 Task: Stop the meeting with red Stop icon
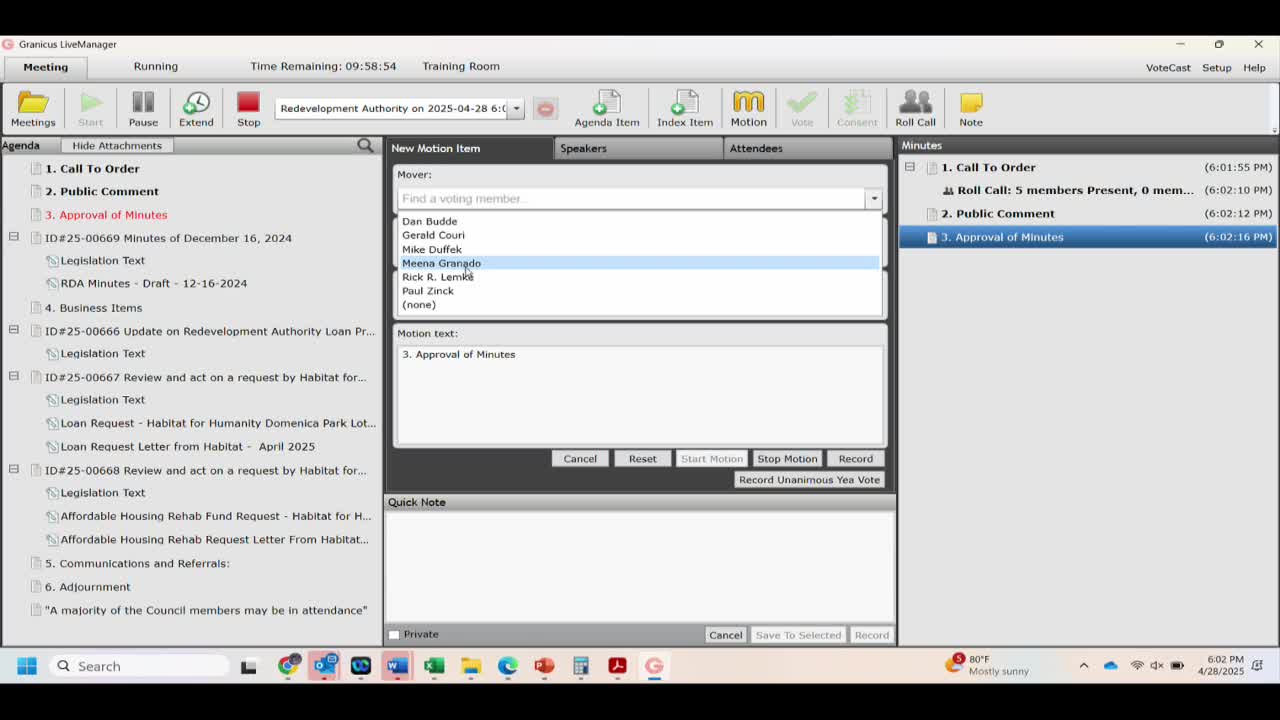(248, 108)
